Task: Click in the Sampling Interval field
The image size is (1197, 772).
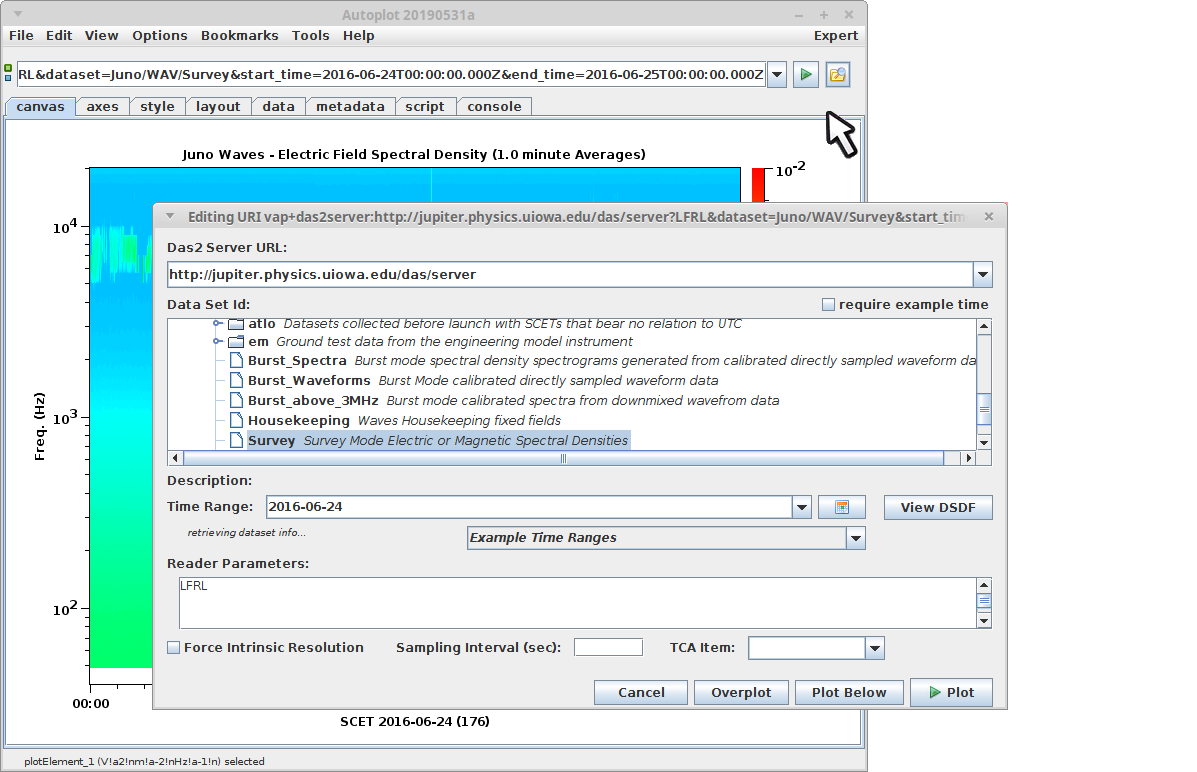Action: pyautogui.click(x=608, y=648)
